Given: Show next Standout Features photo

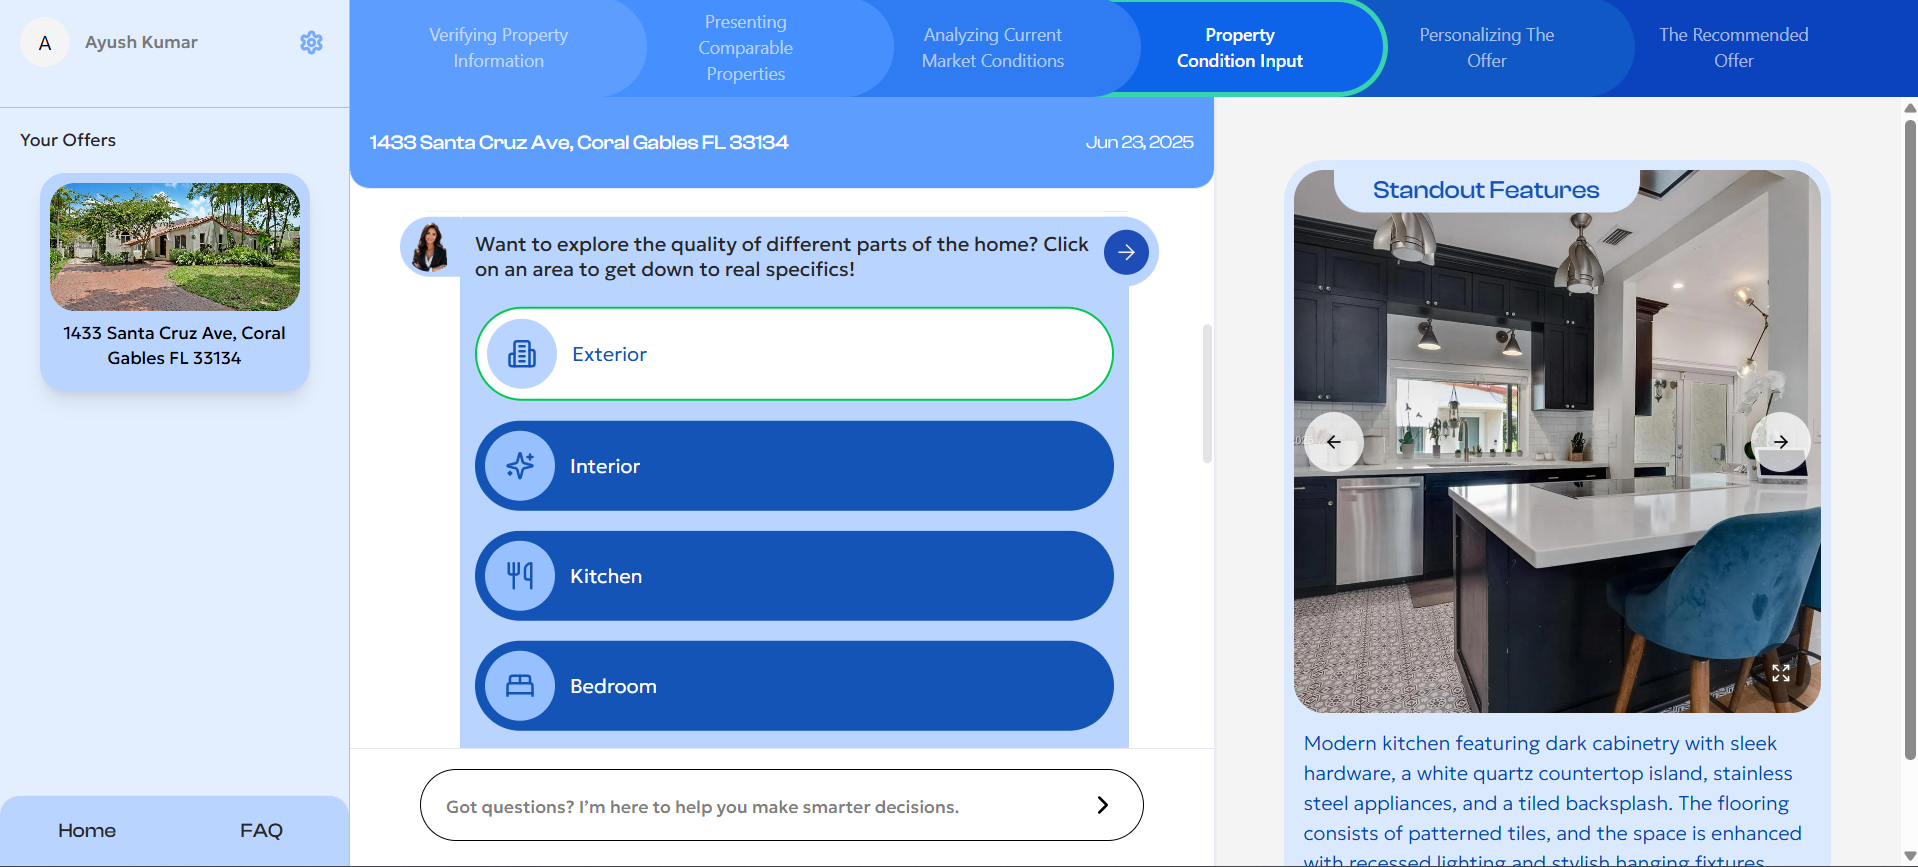Looking at the screenshot, I should pos(1781,441).
